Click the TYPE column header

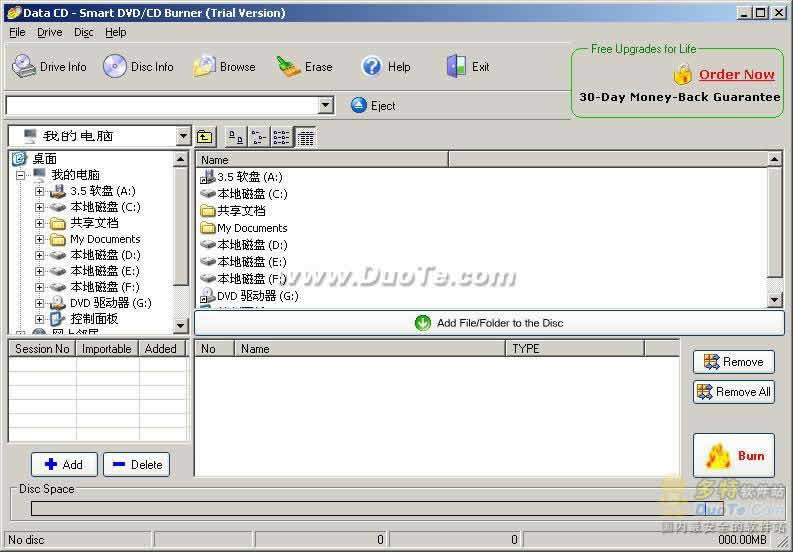575,349
